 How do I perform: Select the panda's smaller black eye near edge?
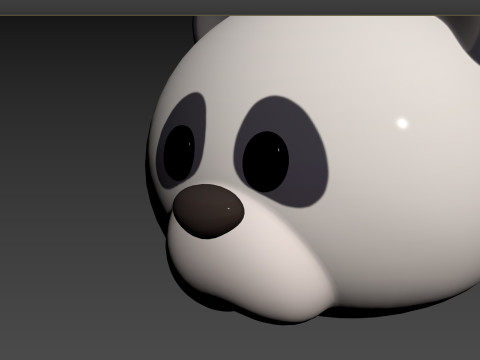pyautogui.click(x=179, y=153)
